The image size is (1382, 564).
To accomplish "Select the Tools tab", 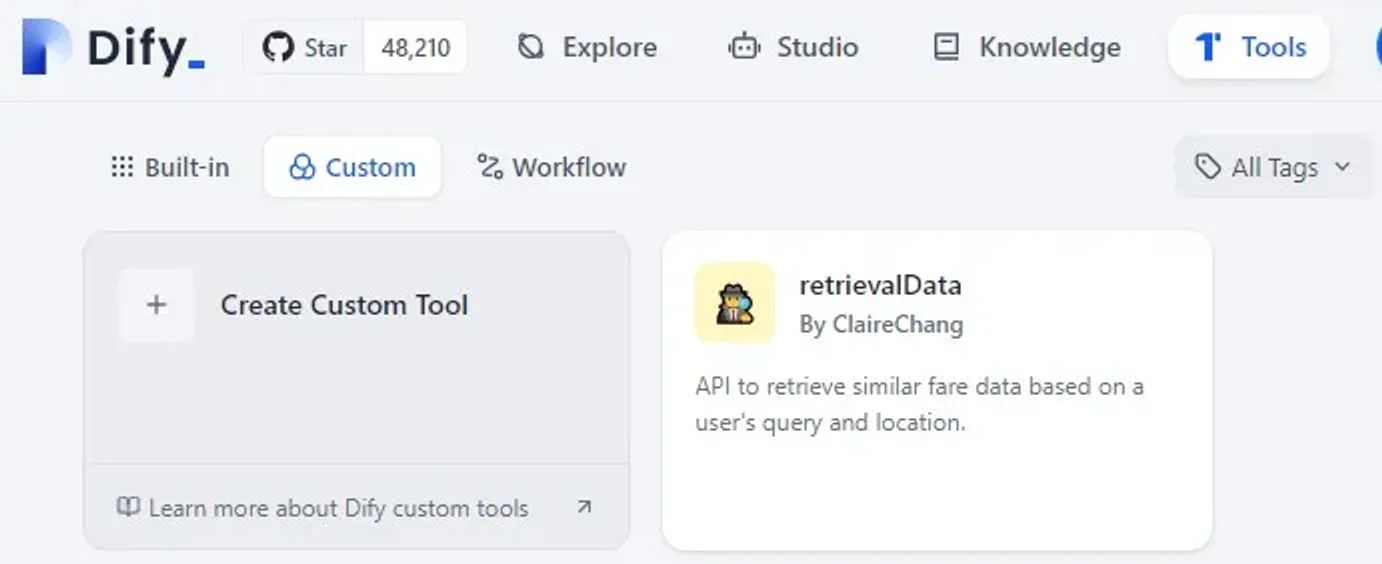I will pyautogui.click(x=1249, y=47).
